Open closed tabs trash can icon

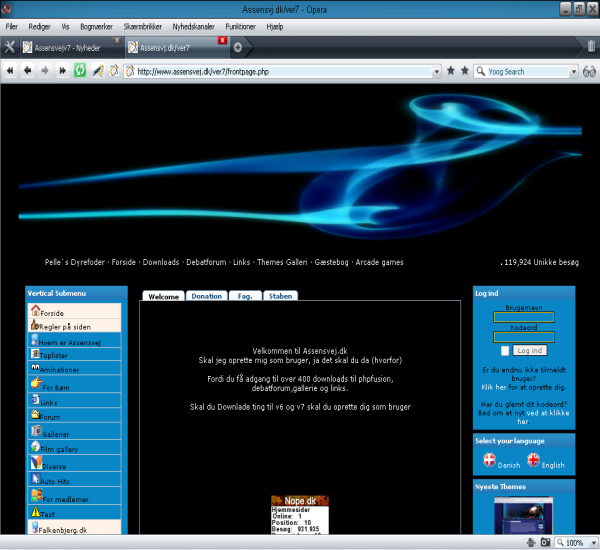pyautogui.click(x=591, y=46)
